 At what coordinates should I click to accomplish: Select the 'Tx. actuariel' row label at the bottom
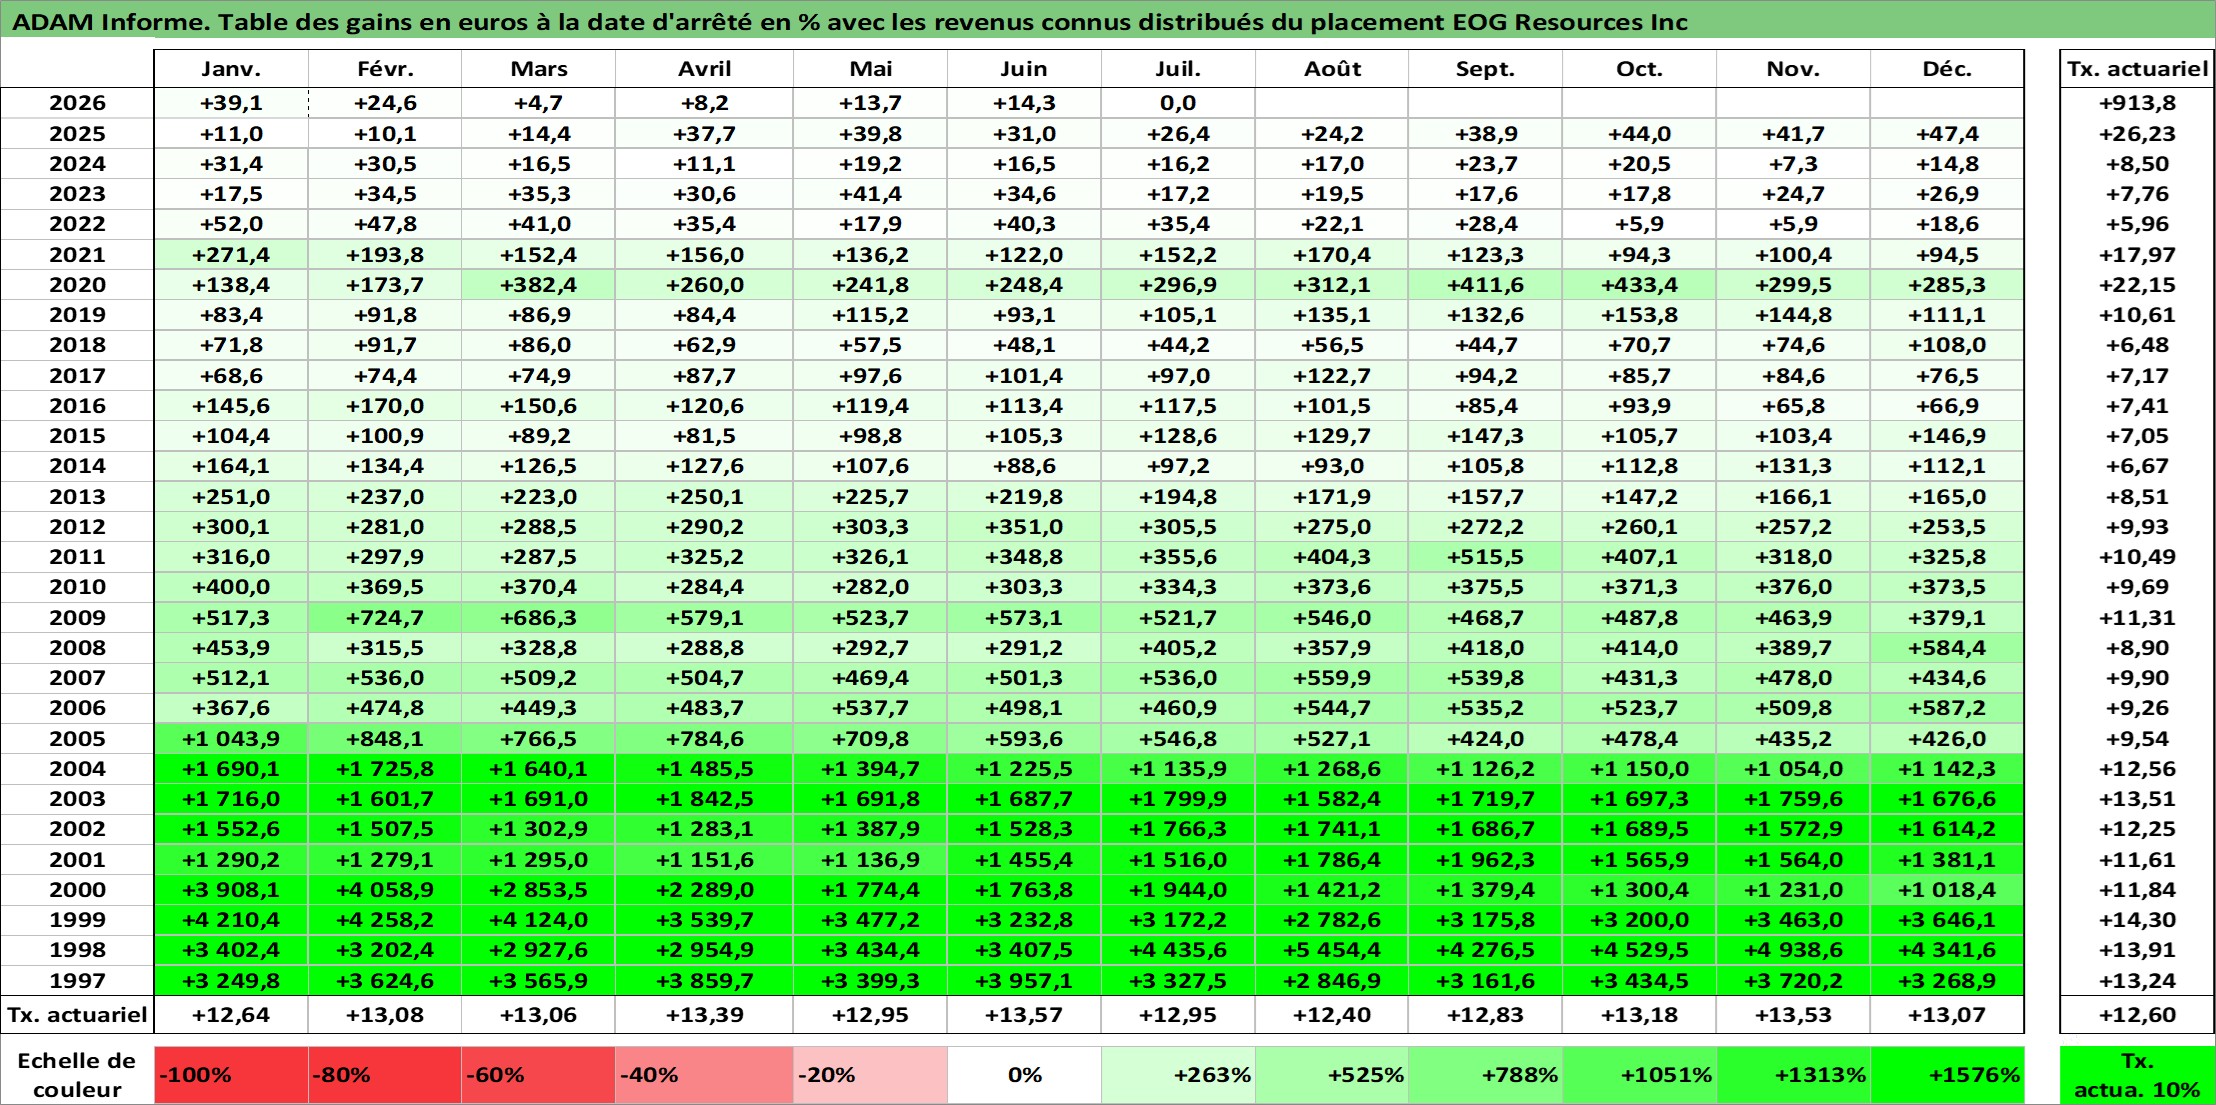77,1015
